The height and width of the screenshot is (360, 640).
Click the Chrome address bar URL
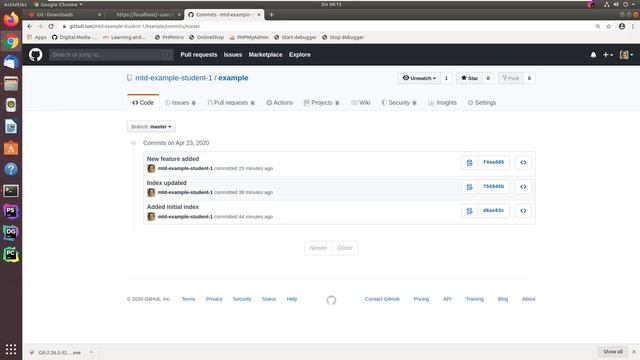[135, 26]
